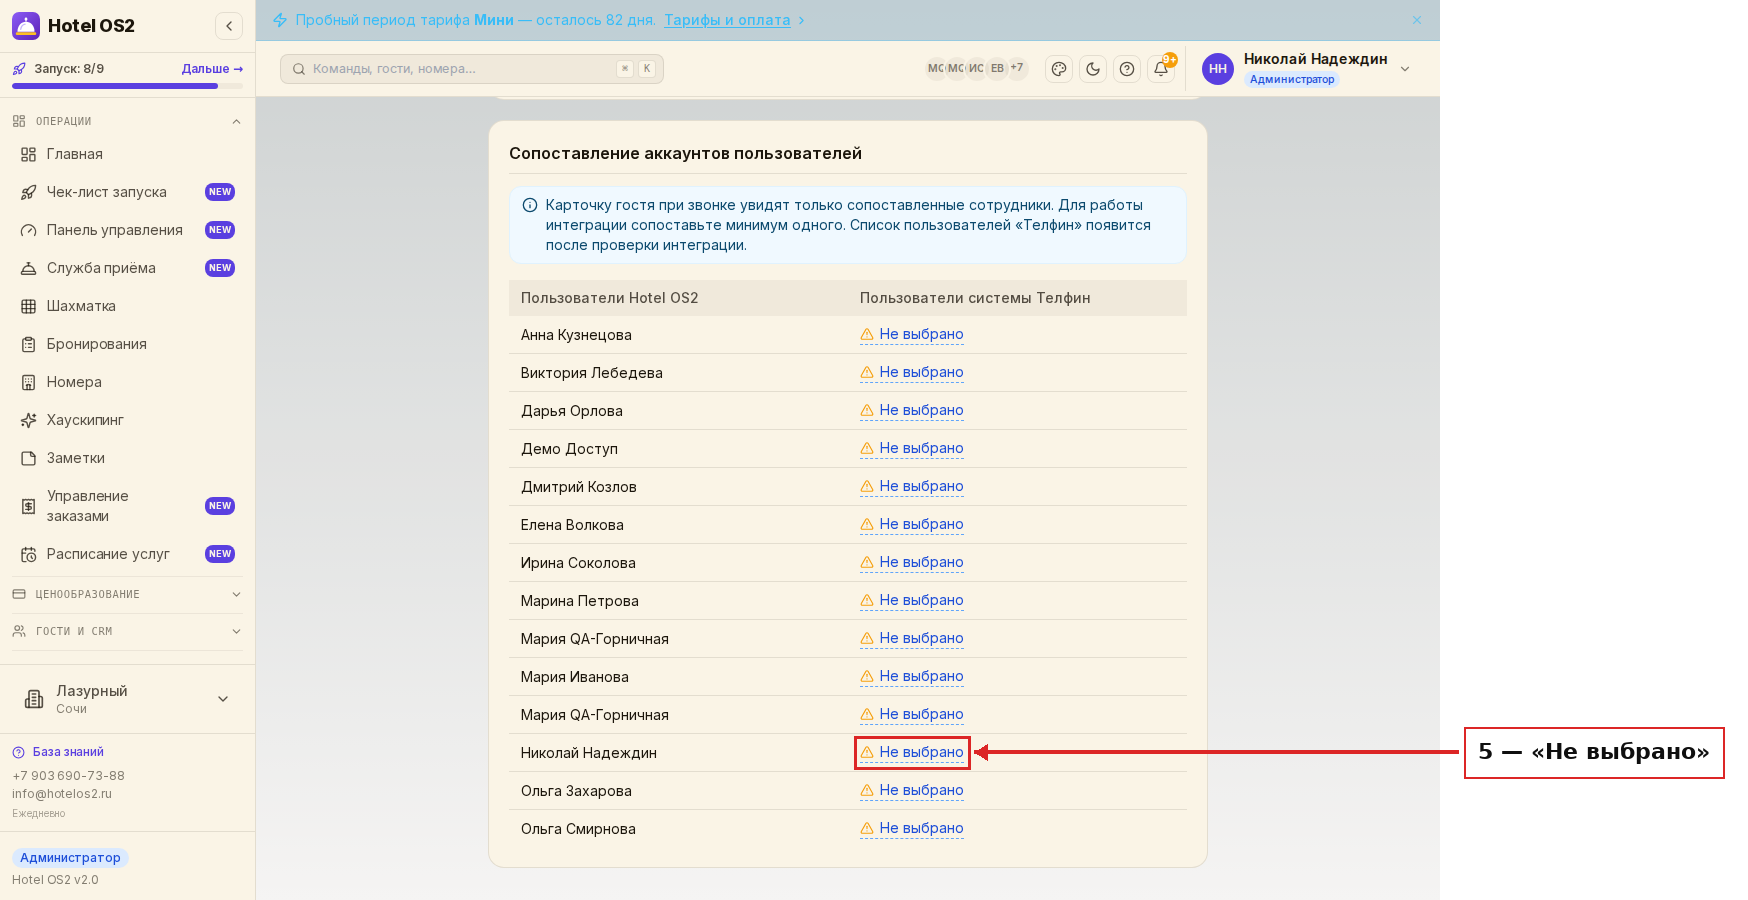The height and width of the screenshot is (900, 1748).
Task: Click Не выбрано for Елена Волкова
Action: [x=912, y=524]
